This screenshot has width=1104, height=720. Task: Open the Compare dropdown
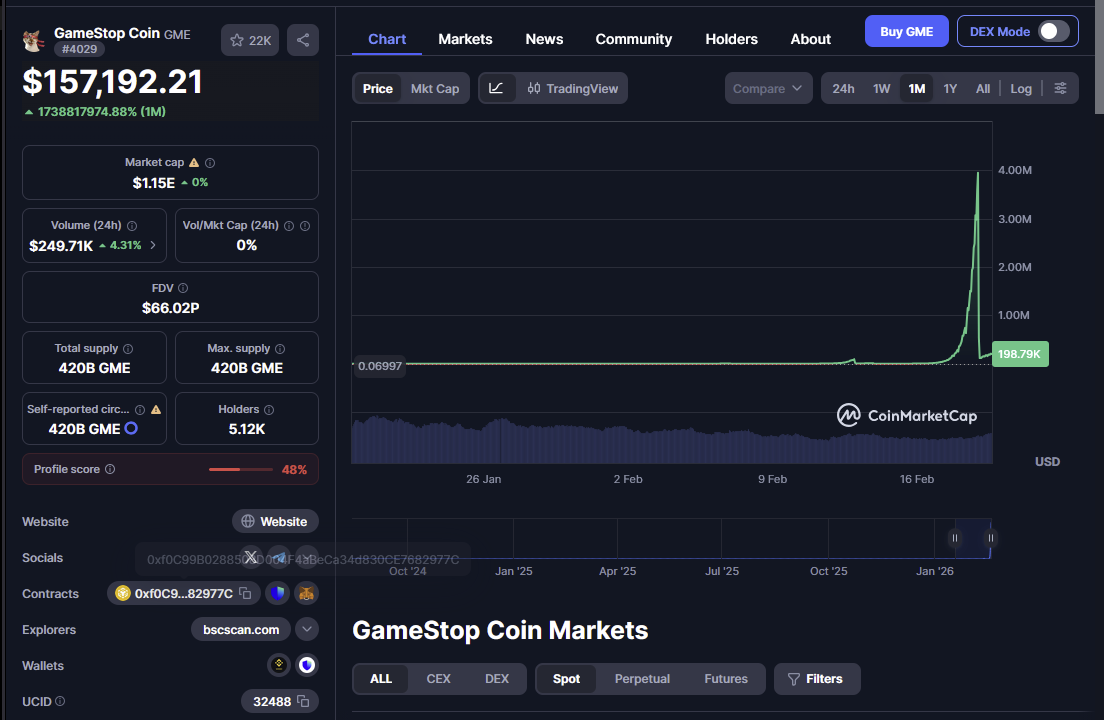coord(768,89)
